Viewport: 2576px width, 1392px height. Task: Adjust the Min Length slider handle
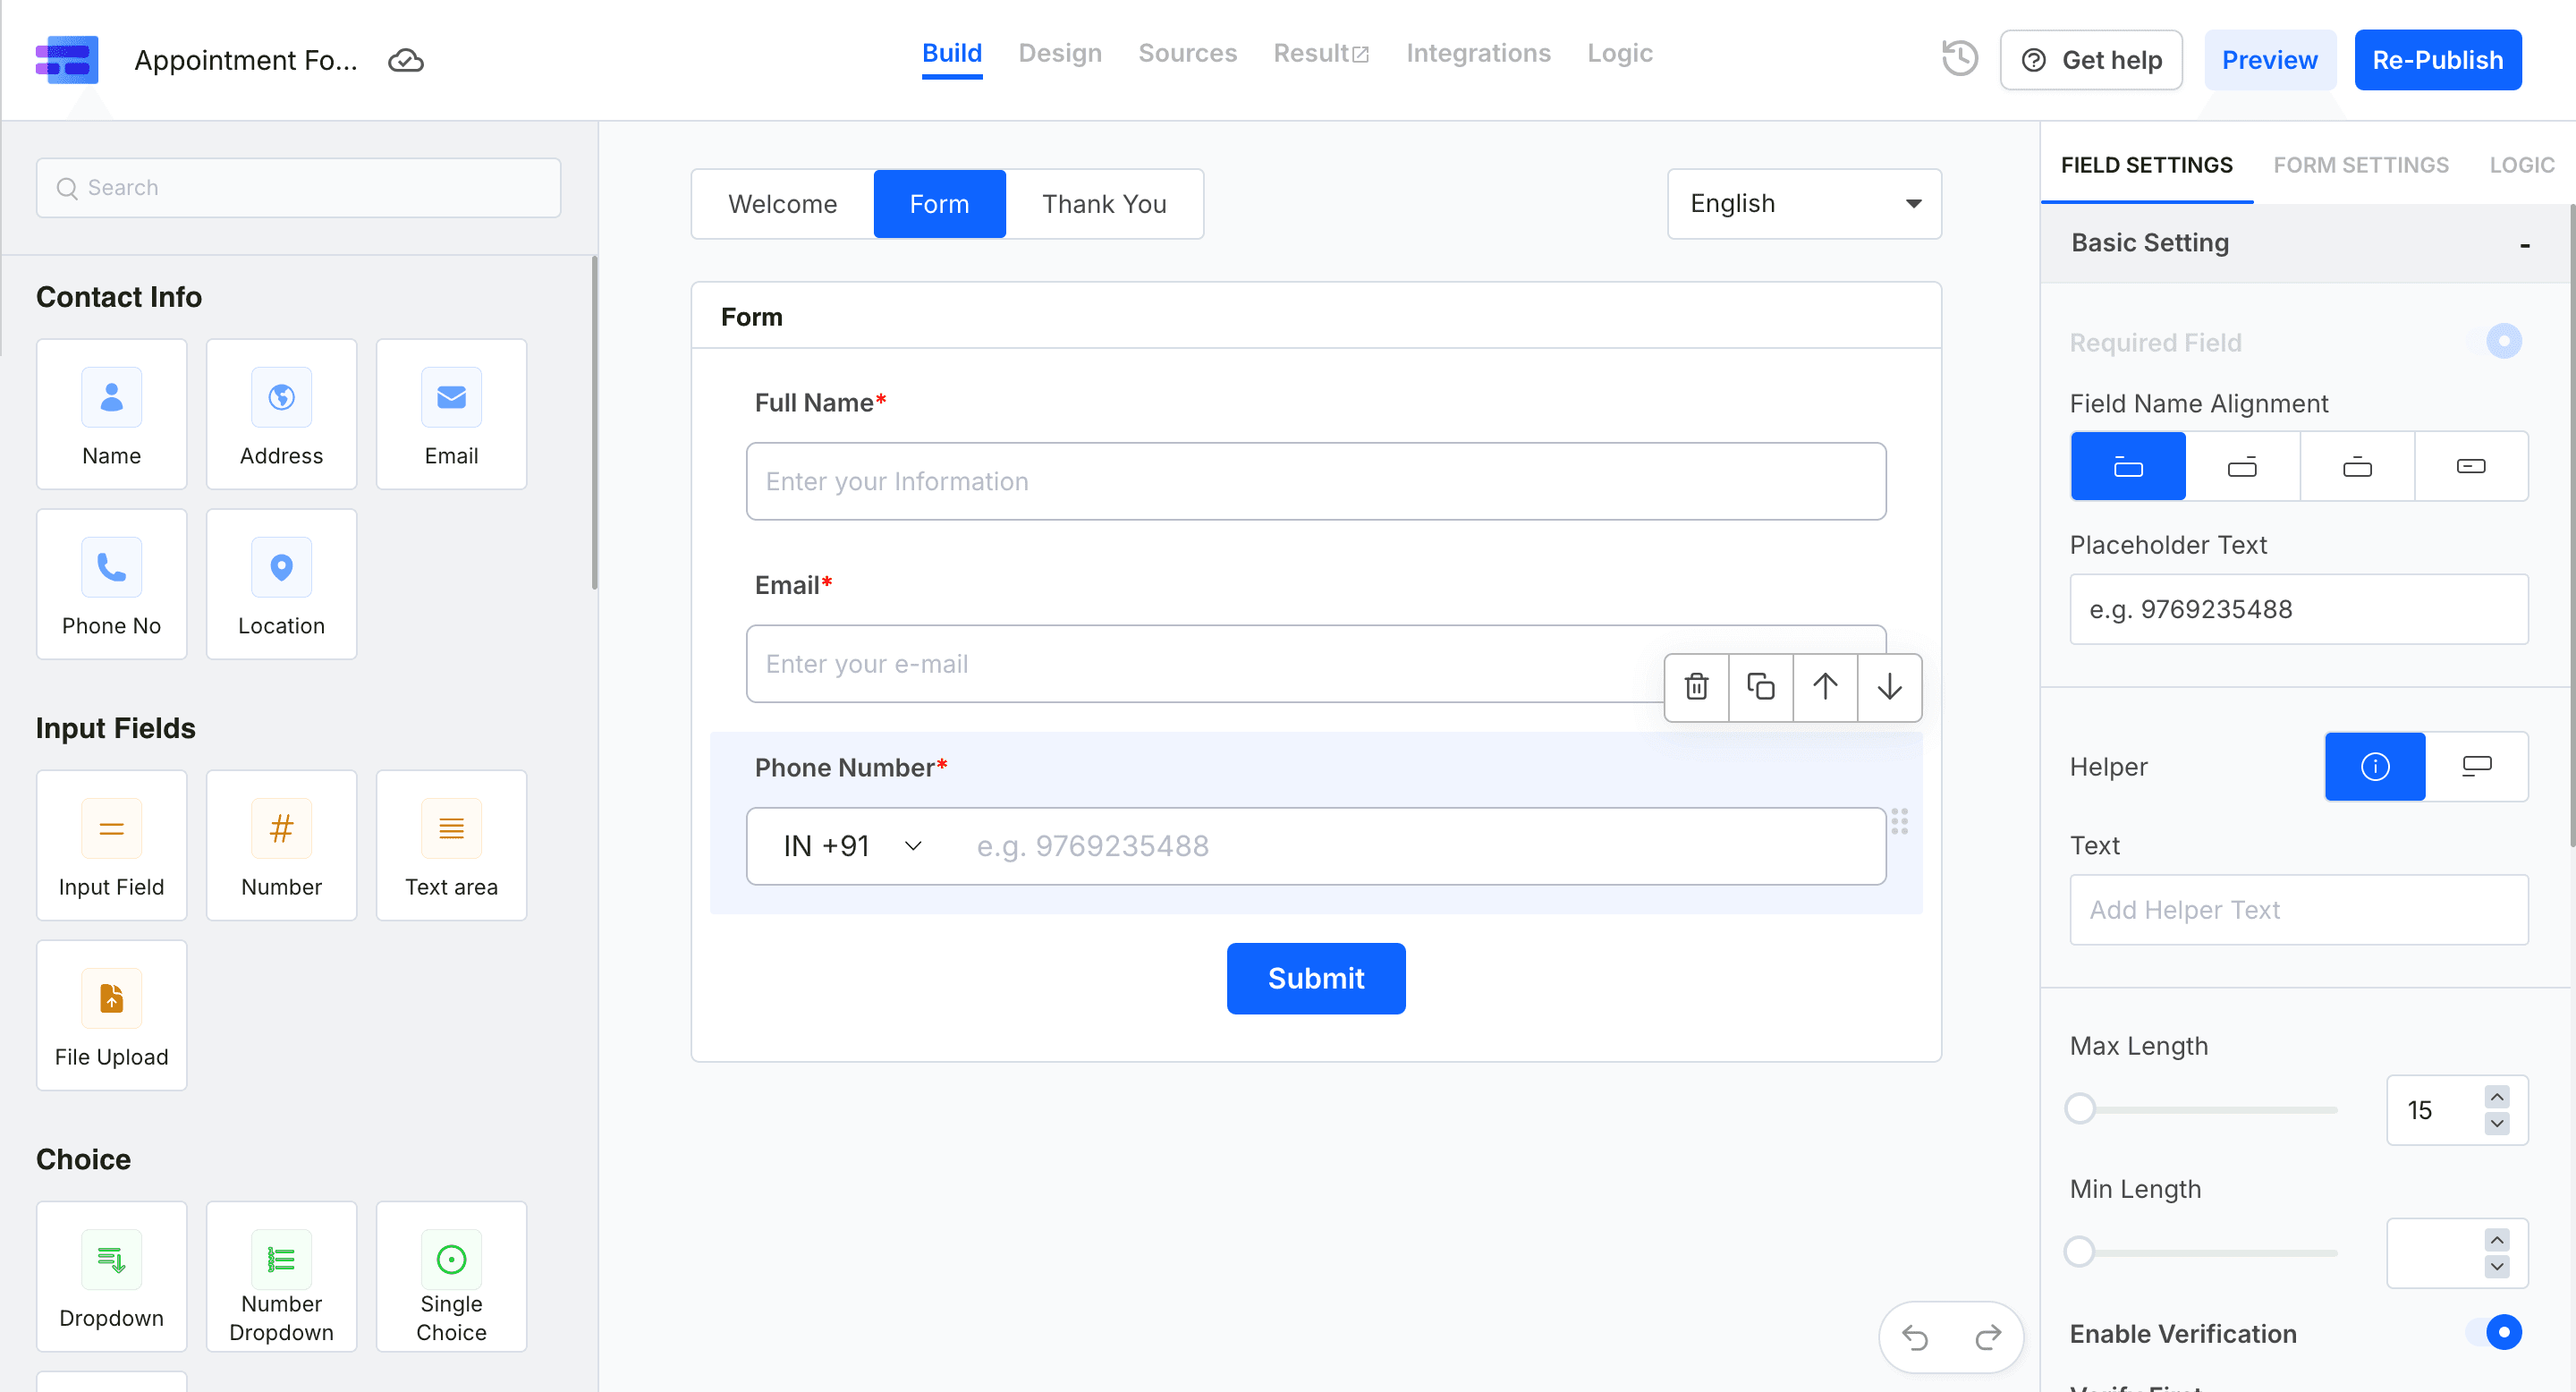pyautogui.click(x=2080, y=1252)
